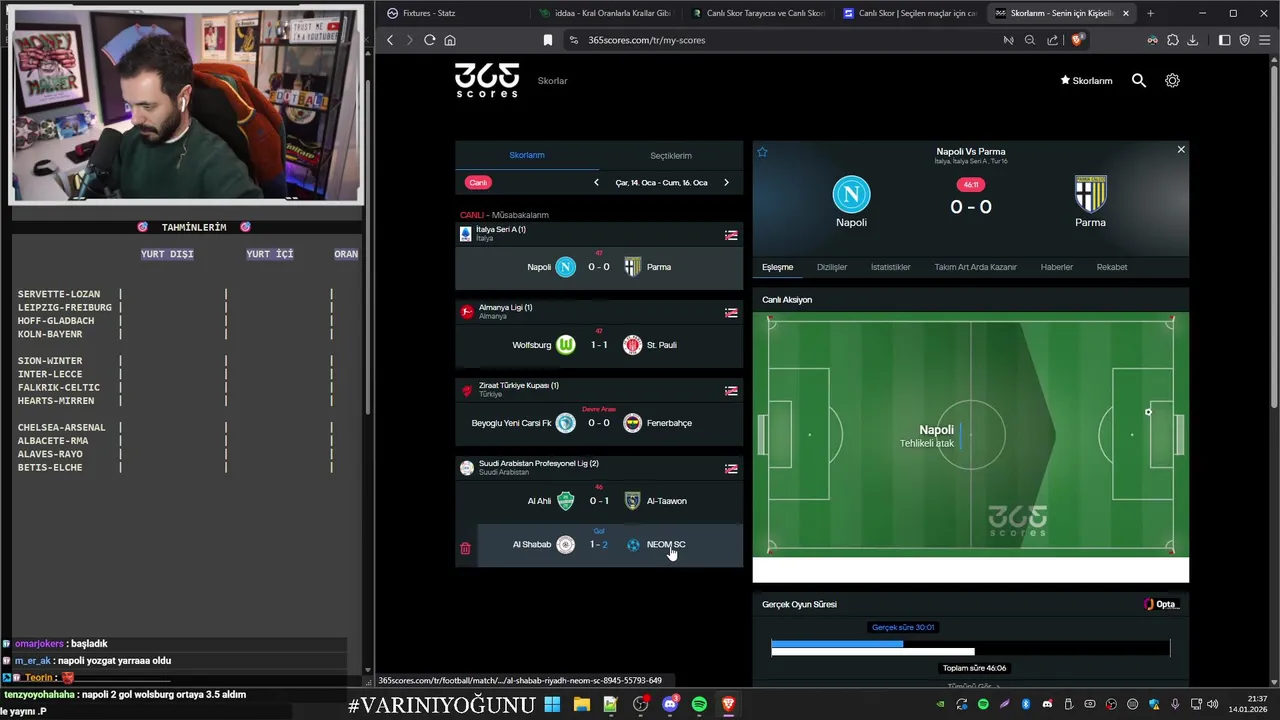
Task: Open File Explorer from the taskbar
Action: click(x=581, y=705)
